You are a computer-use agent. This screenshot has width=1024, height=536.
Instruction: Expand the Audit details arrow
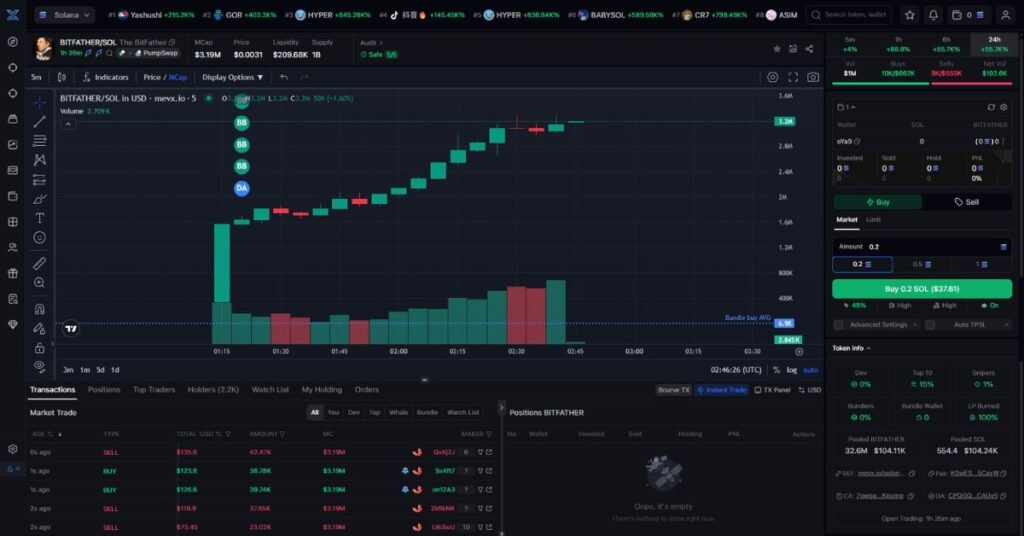pos(381,42)
